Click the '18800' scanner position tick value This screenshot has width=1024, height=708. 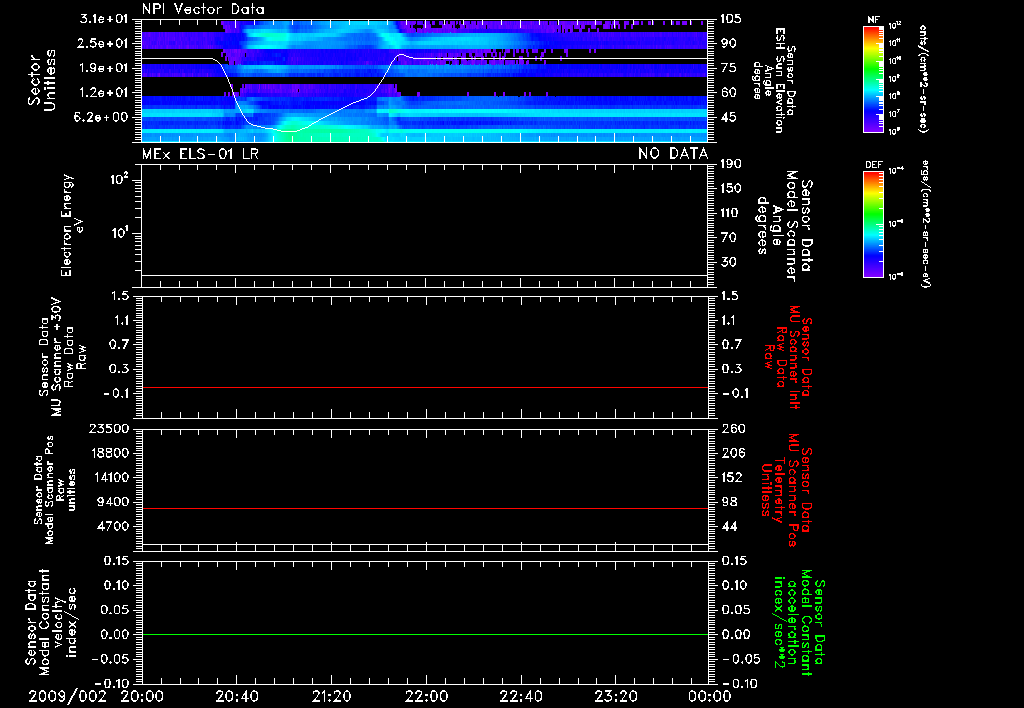click(110, 453)
